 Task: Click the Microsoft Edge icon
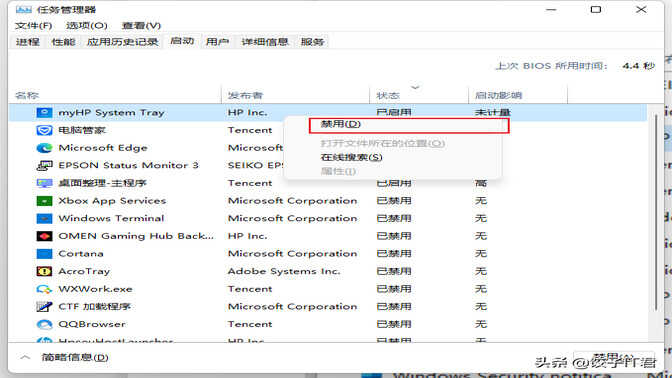[x=44, y=148]
